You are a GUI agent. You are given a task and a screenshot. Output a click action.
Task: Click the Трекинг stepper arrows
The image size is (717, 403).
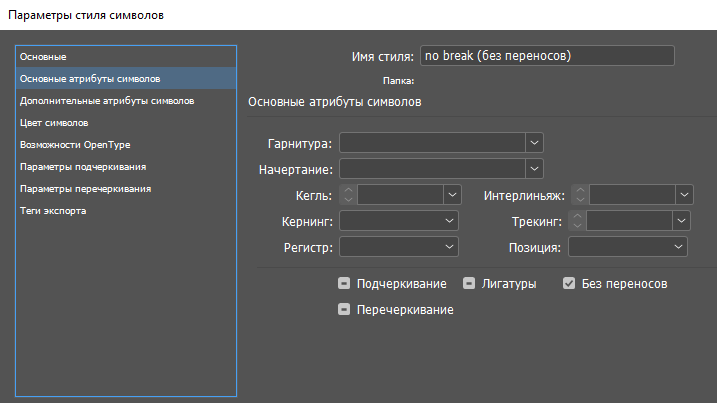pos(578,221)
